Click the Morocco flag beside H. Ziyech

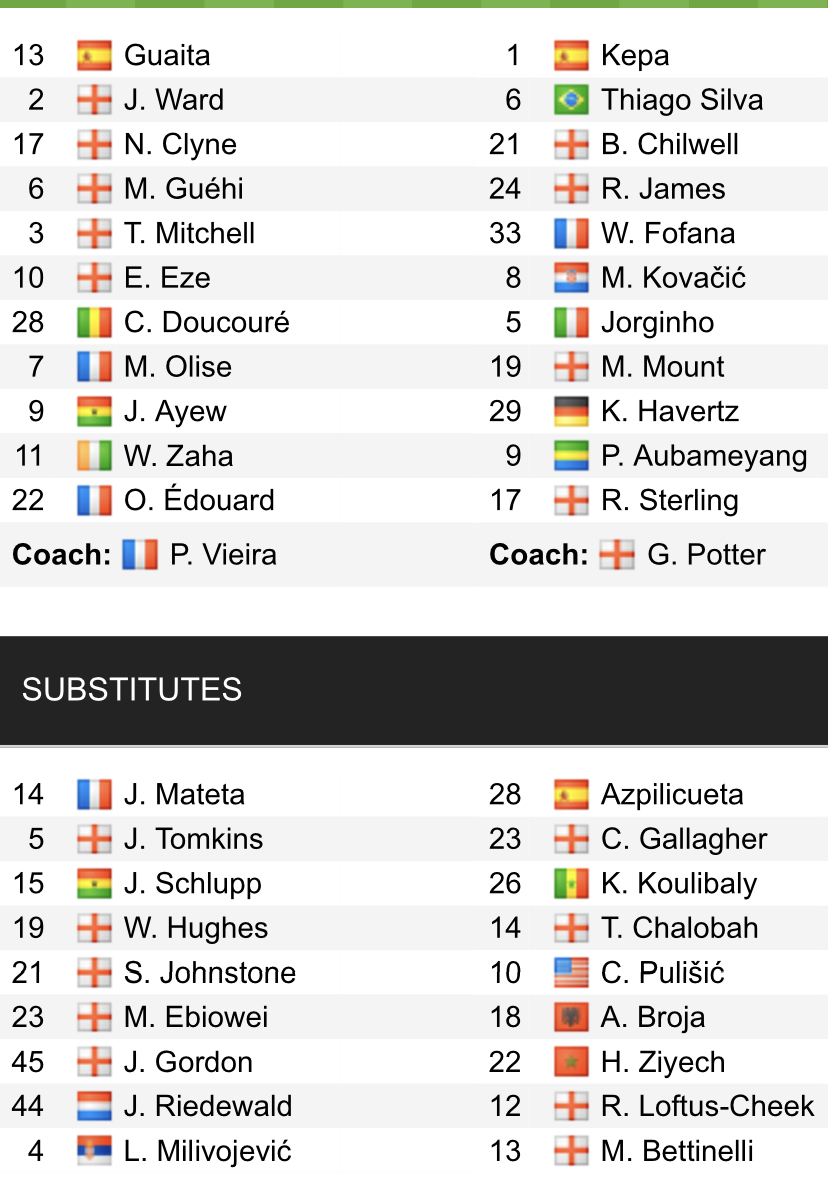tap(571, 1062)
